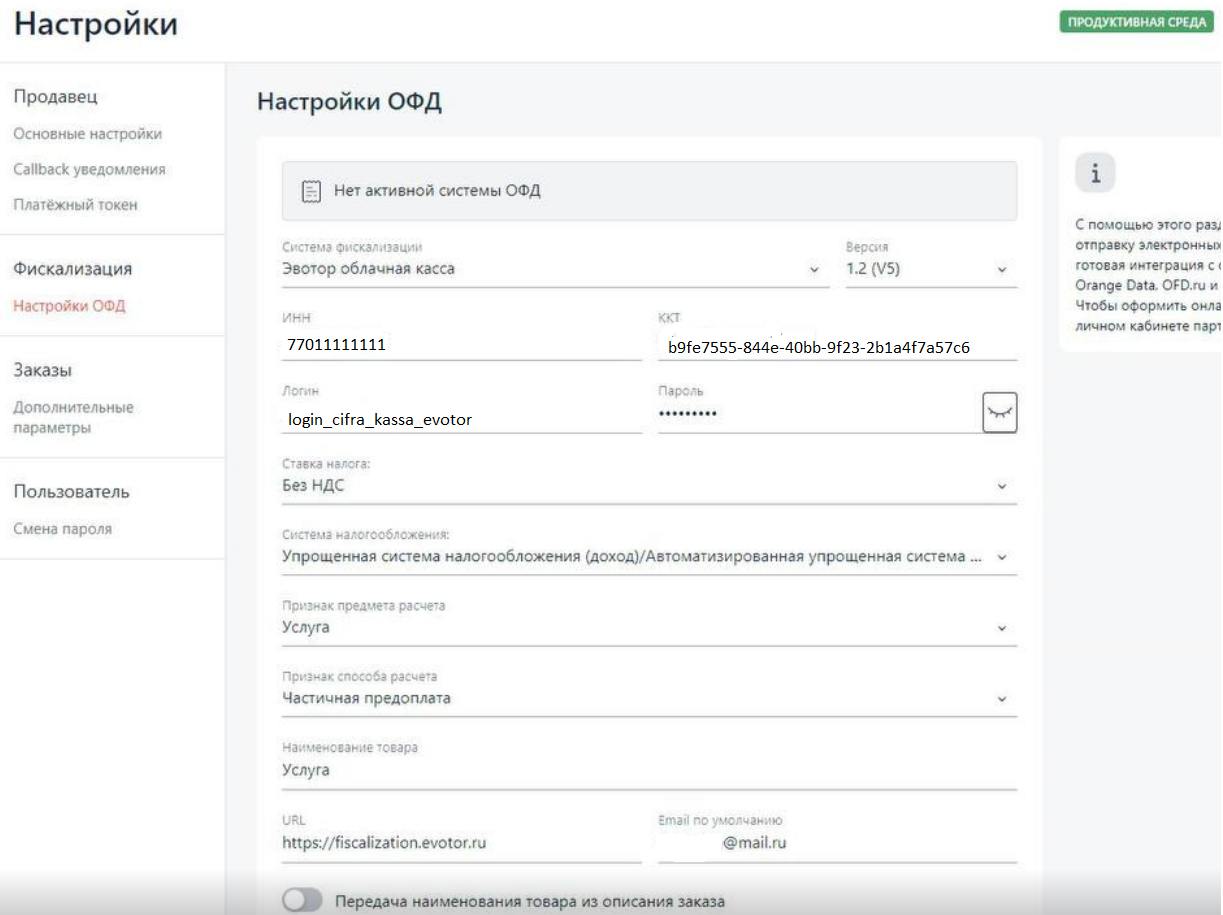Enable passing product name from order description
Image resolution: width=1223 pixels, height=915 pixels.
(x=302, y=901)
